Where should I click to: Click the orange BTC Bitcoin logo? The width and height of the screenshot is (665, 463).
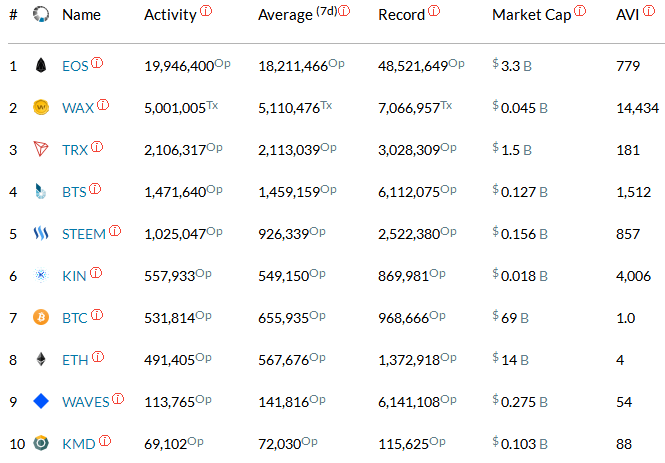coord(41,317)
